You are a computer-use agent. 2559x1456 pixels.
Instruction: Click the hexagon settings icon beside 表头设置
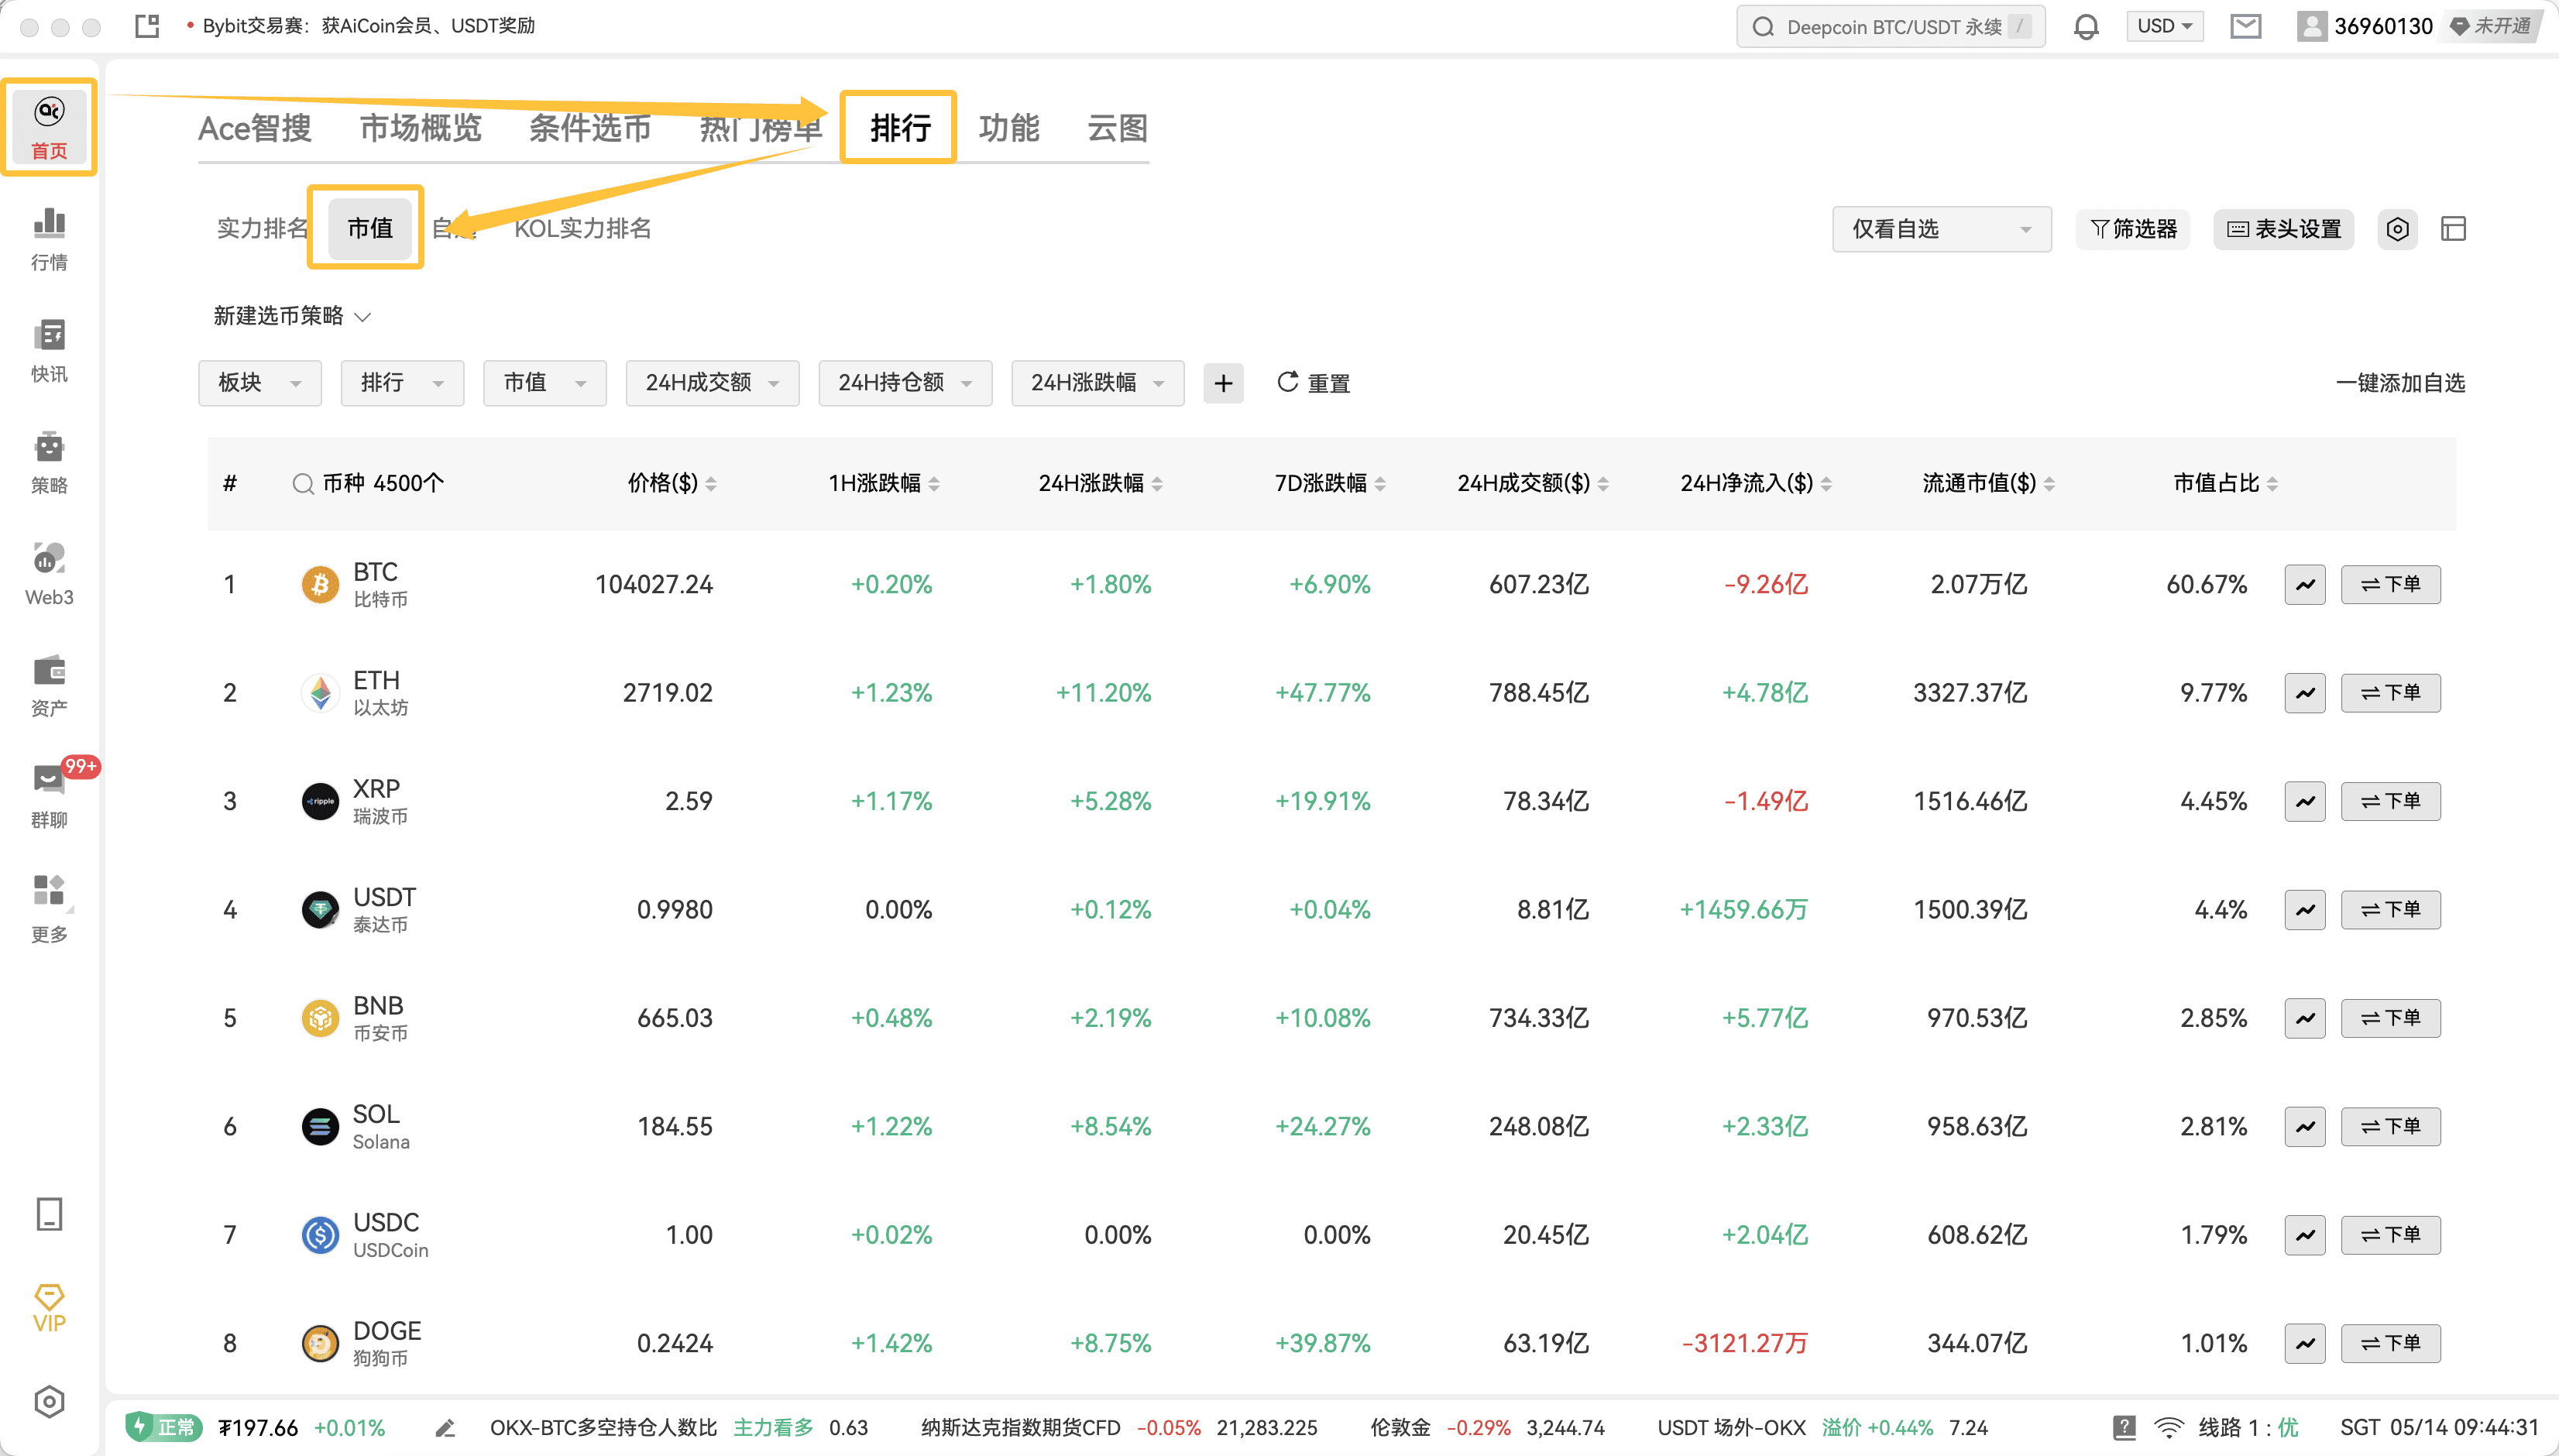pyautogui.click(x=2397, y=229)
